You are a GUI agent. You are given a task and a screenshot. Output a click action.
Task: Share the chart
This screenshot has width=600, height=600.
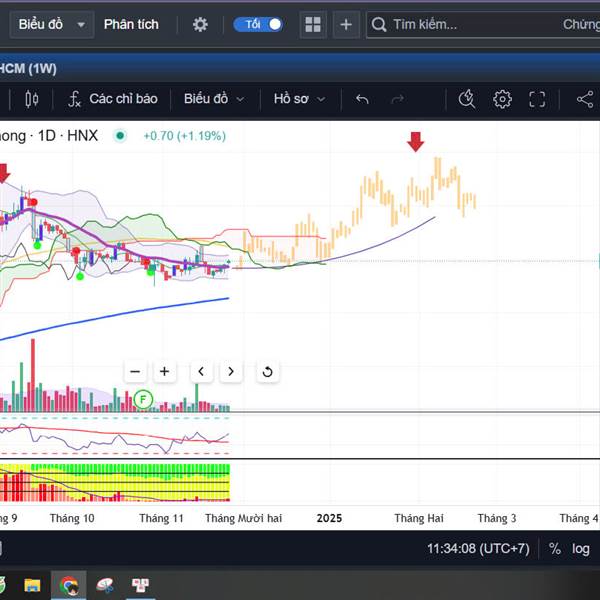click(585, 99)
